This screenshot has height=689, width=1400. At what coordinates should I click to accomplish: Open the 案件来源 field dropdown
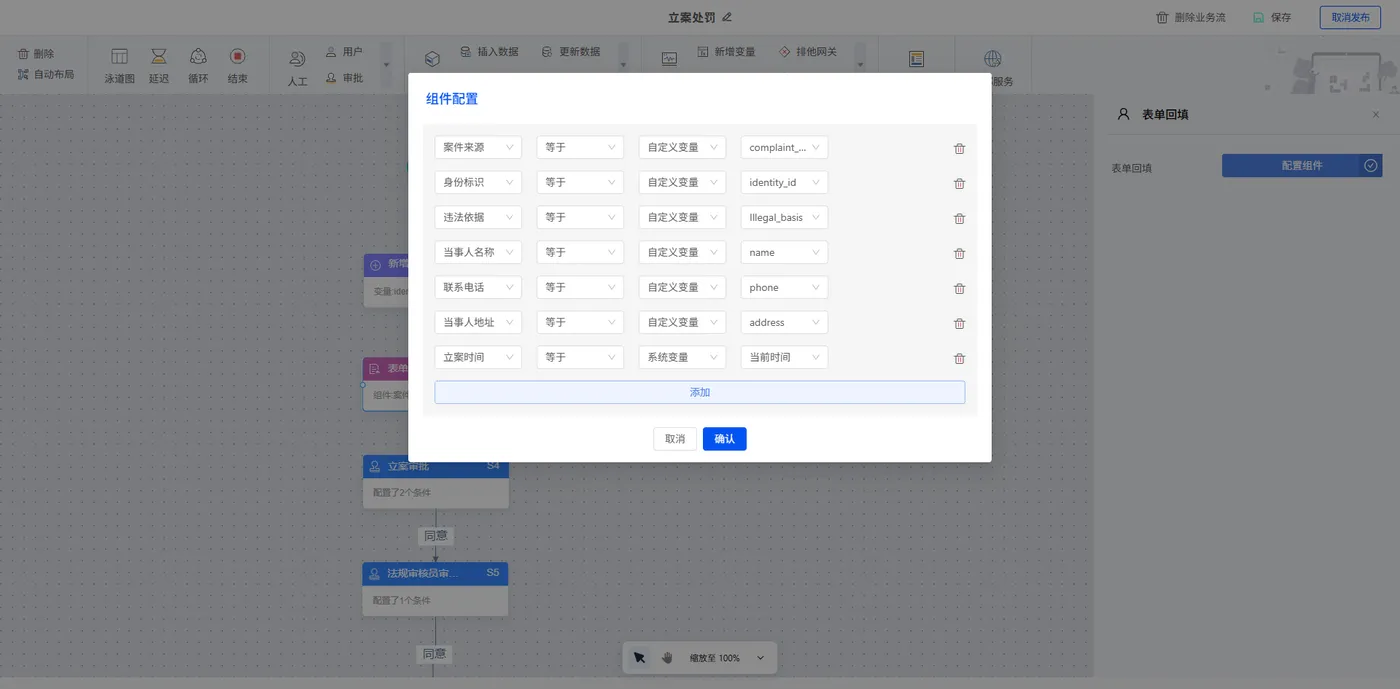pos(478,147)
